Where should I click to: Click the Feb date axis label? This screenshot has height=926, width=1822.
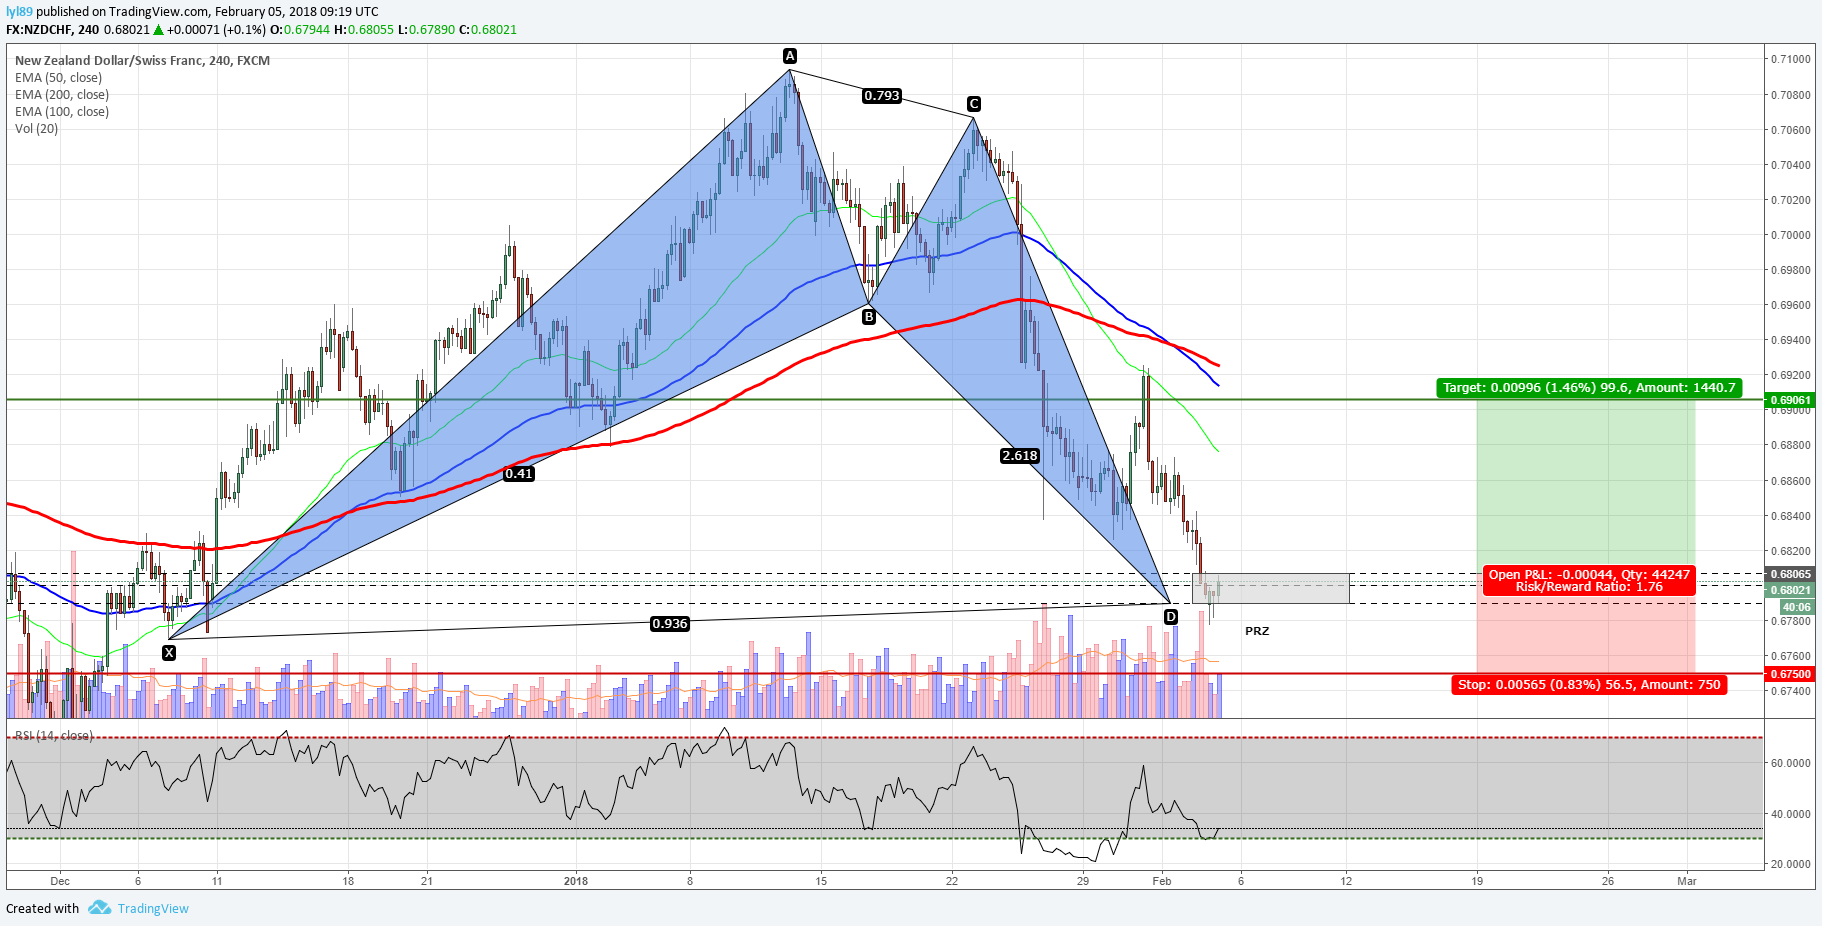[1162, 881]
